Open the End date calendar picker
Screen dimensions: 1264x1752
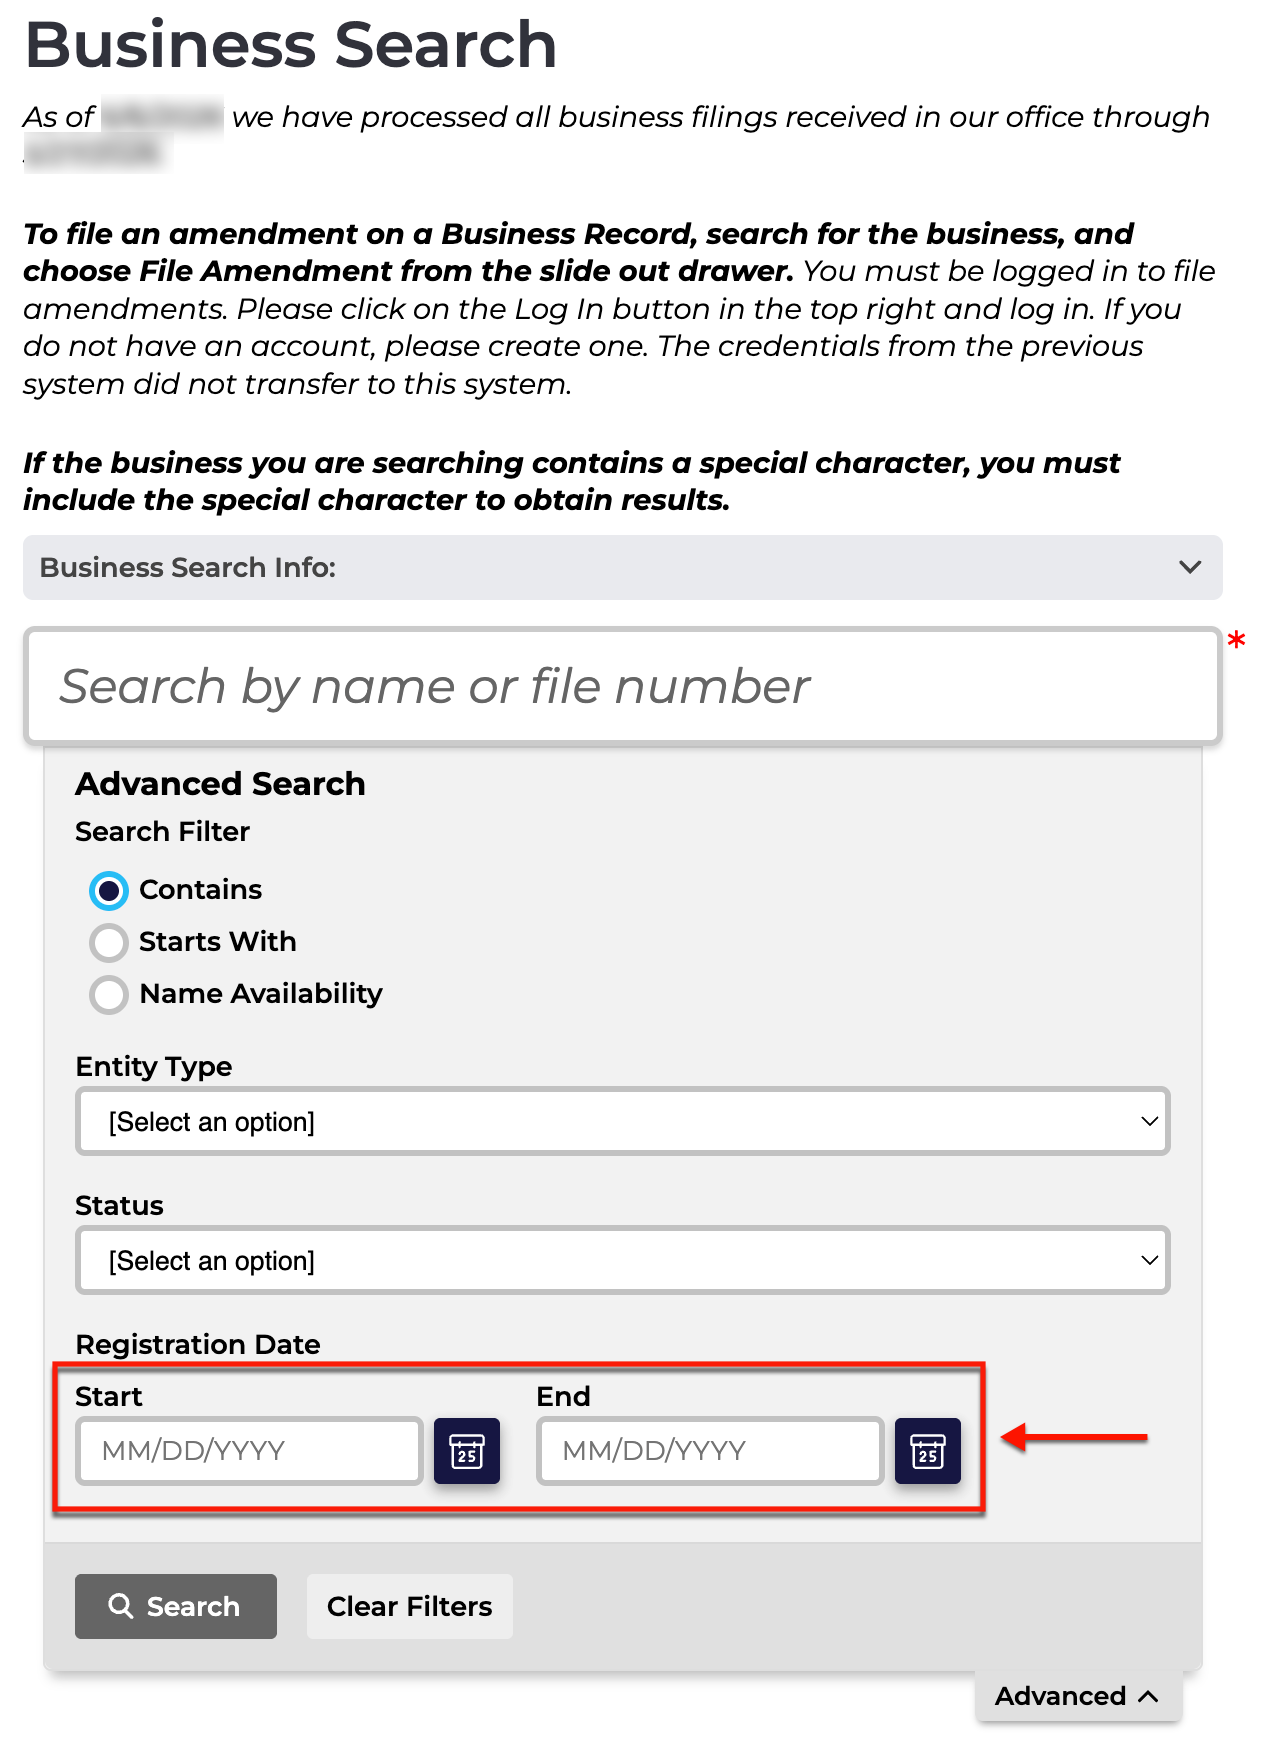click(927, 1450)
